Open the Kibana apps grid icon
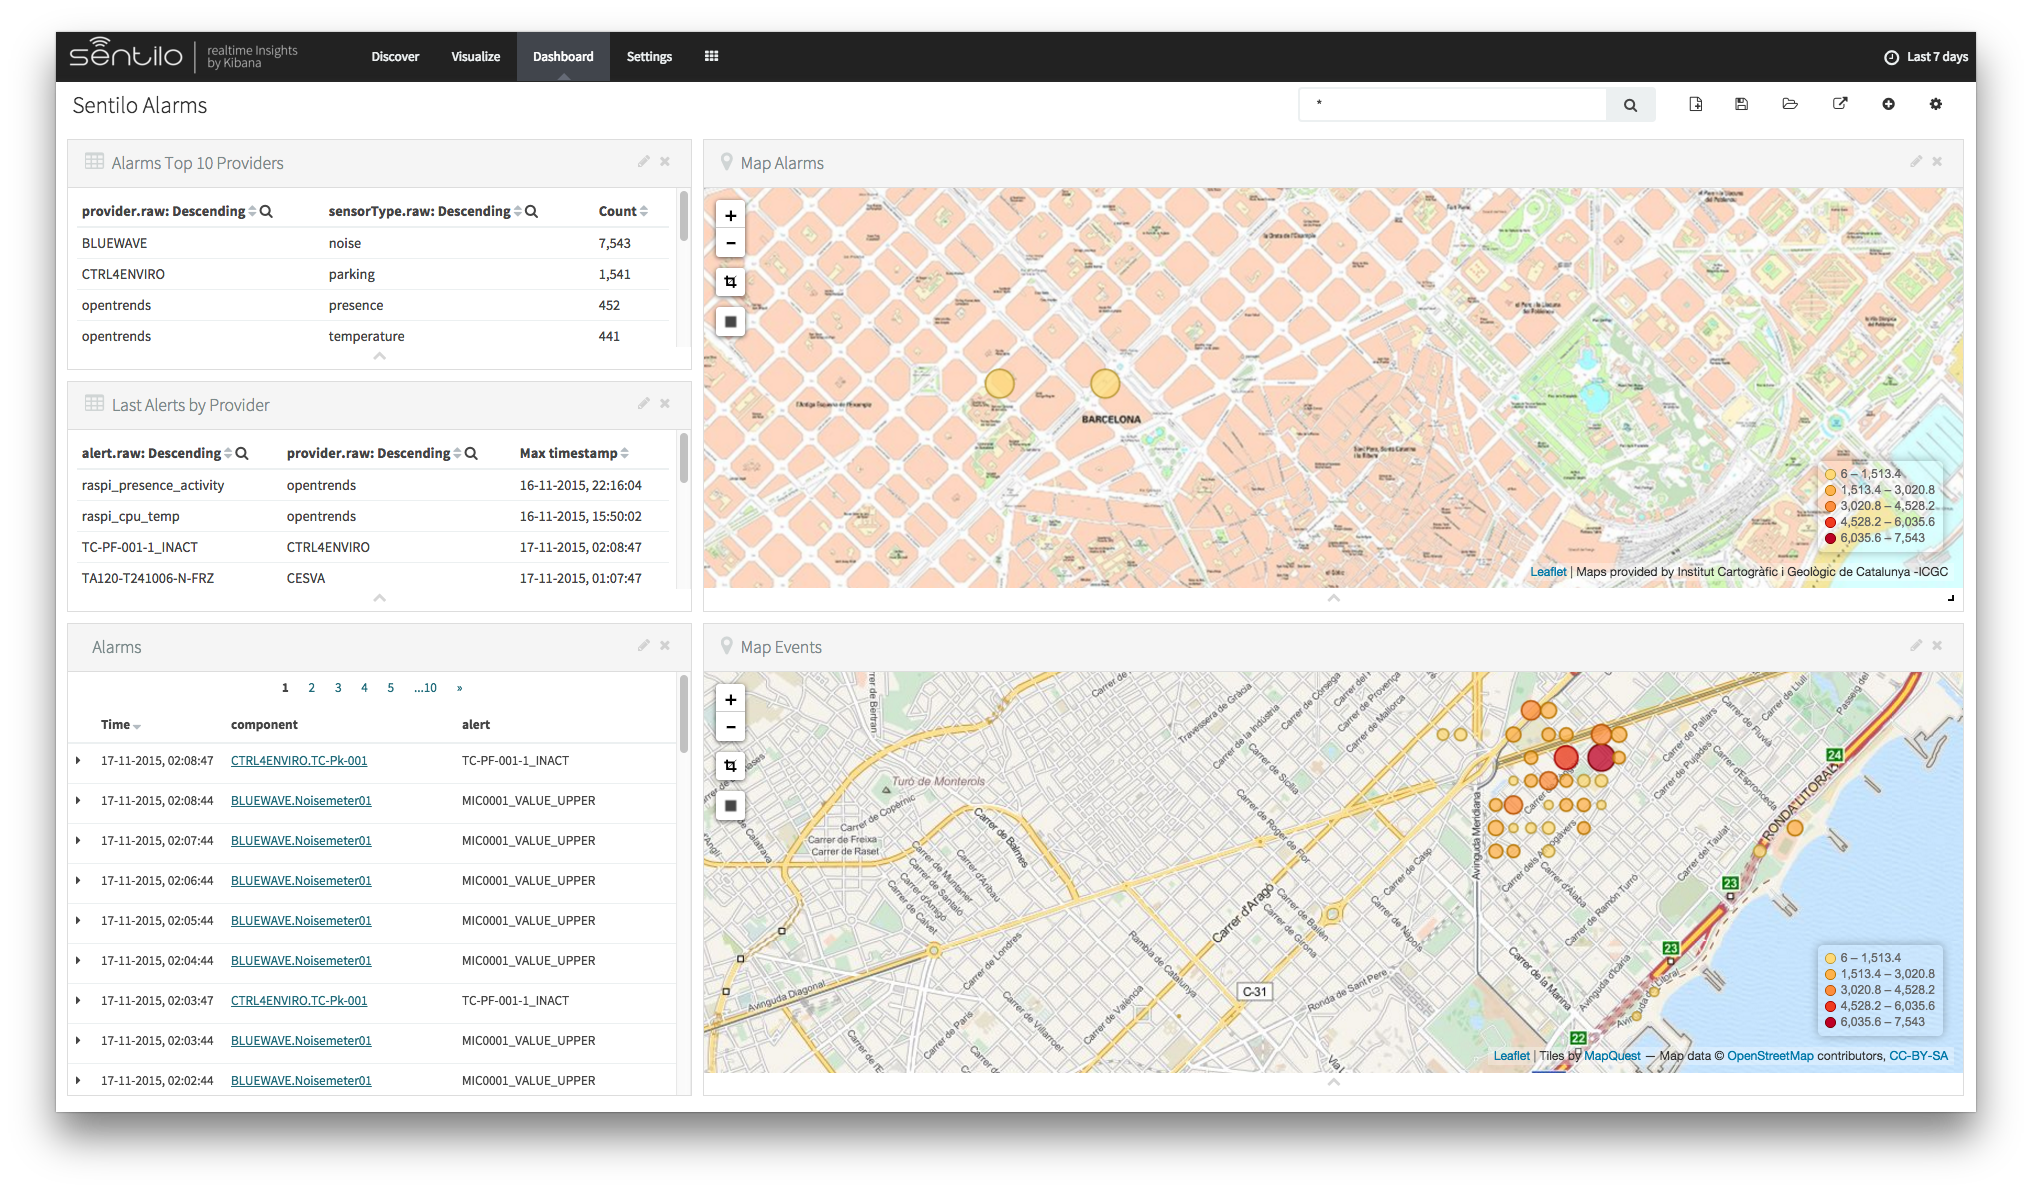This screenshot has width=2032, height=1192. [x=711, y=56]
